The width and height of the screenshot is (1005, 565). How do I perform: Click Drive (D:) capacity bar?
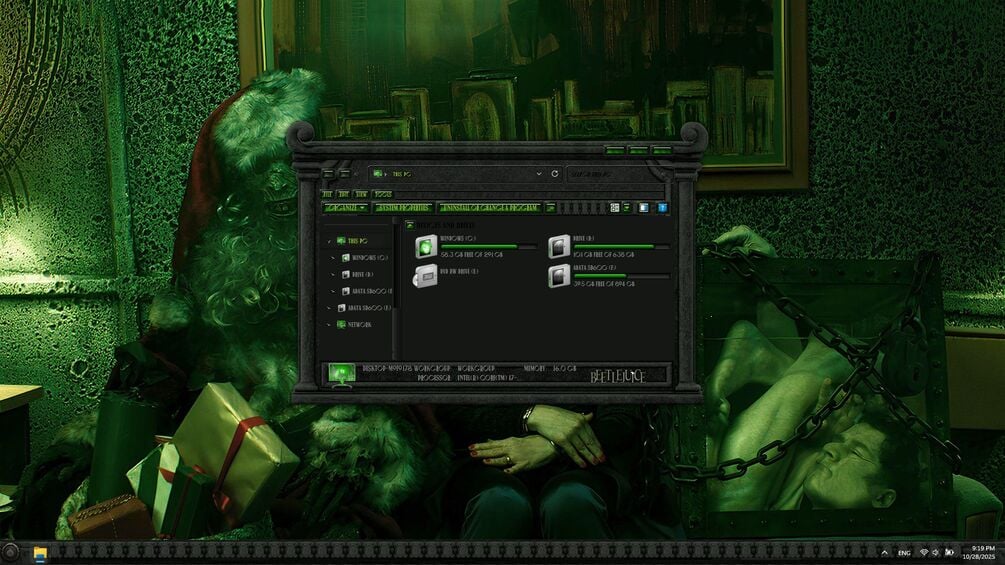click(622, 247)
